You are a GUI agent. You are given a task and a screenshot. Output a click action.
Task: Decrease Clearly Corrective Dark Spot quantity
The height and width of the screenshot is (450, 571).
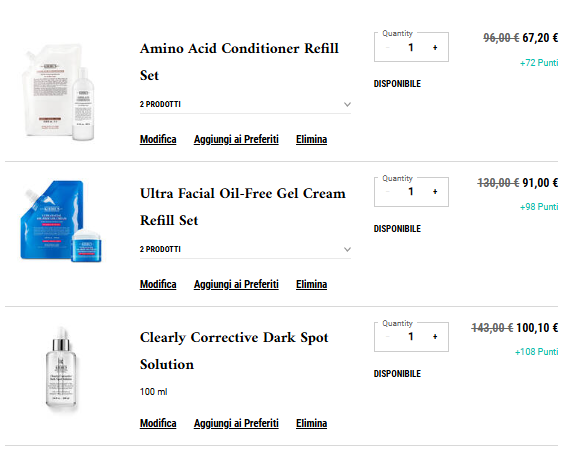(387, 337)
